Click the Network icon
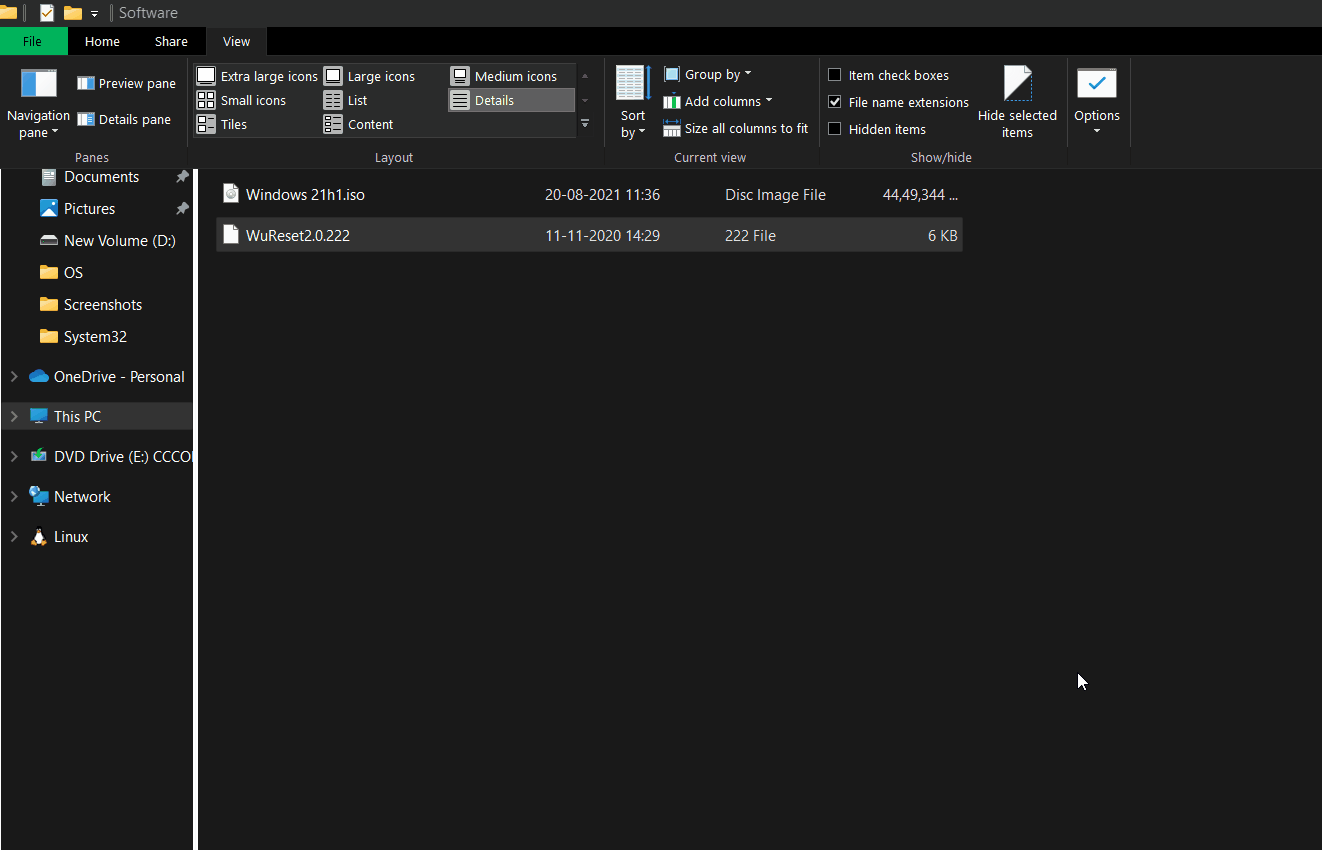 [x=39, y=496]
